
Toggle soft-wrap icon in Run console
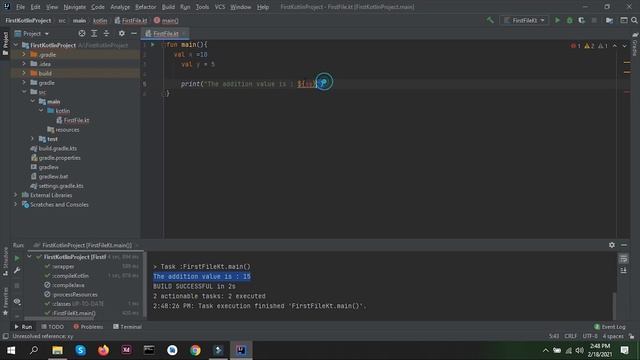click(623, 259)
